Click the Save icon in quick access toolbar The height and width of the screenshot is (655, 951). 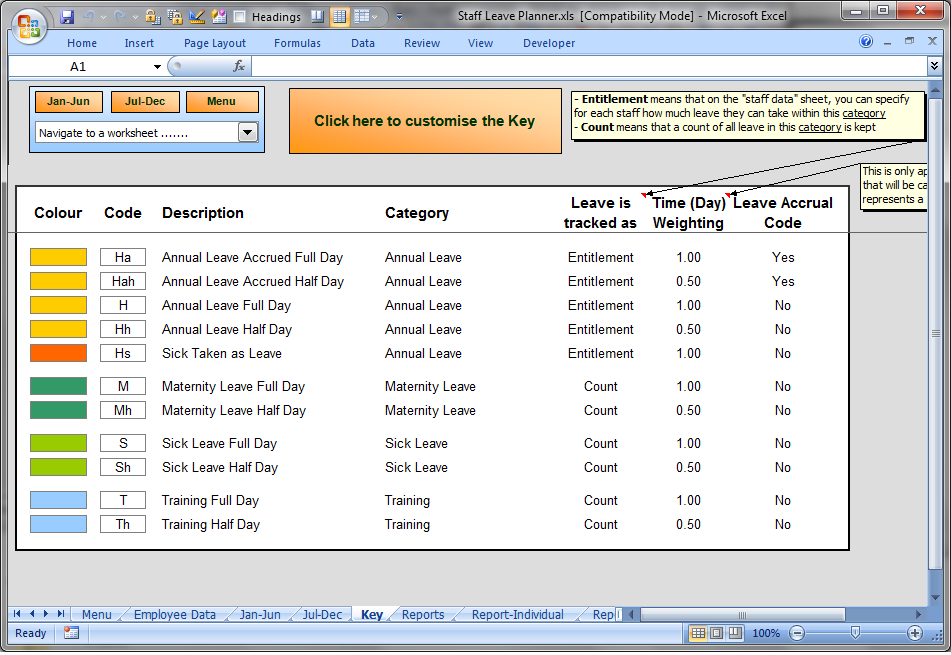click(x=67, y=16)
